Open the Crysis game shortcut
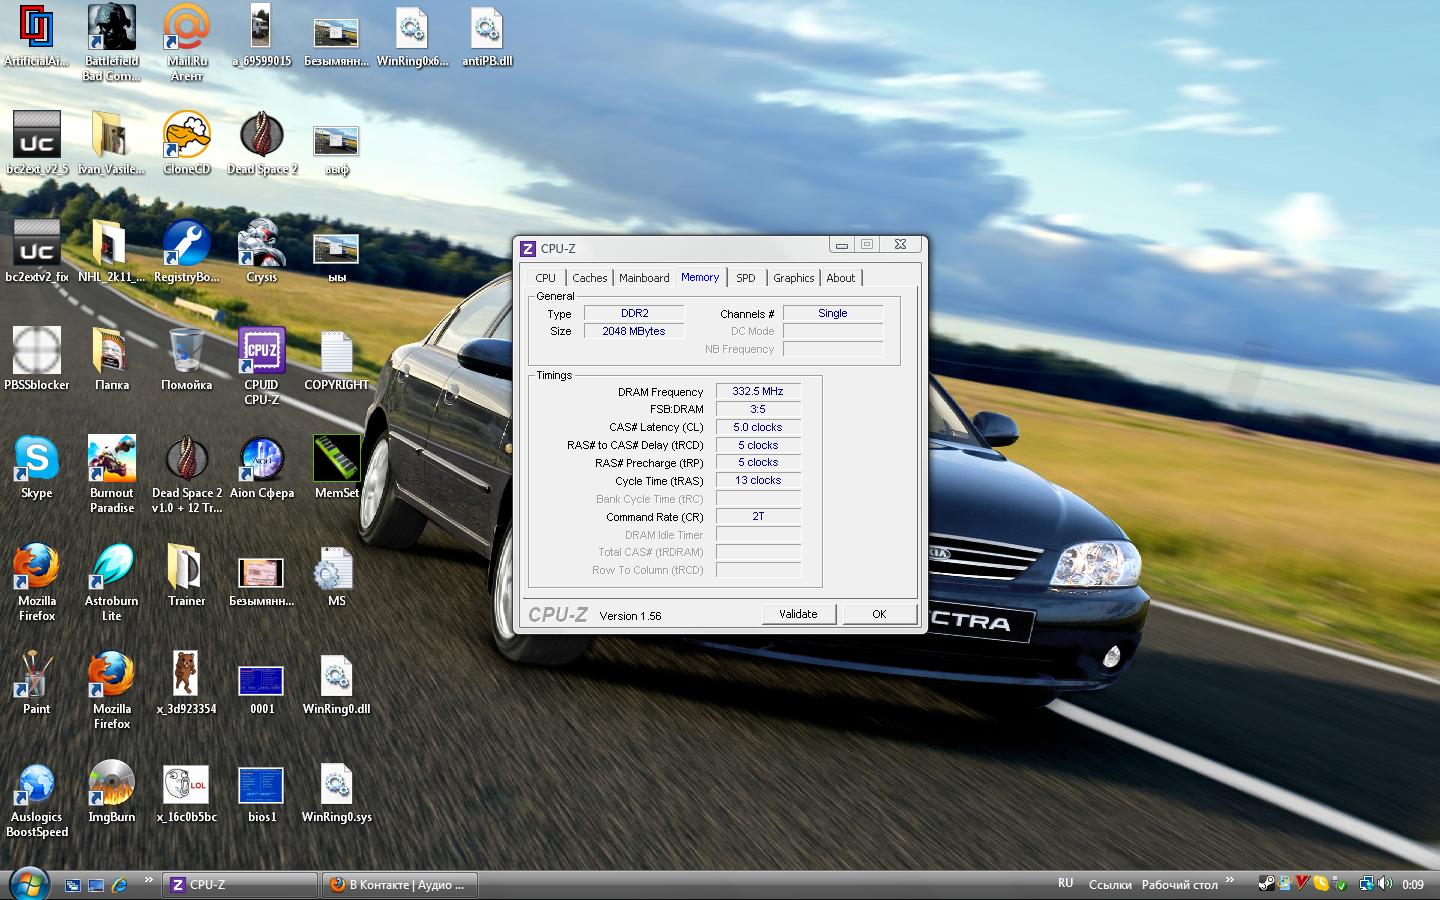 (x=261, y=244)
